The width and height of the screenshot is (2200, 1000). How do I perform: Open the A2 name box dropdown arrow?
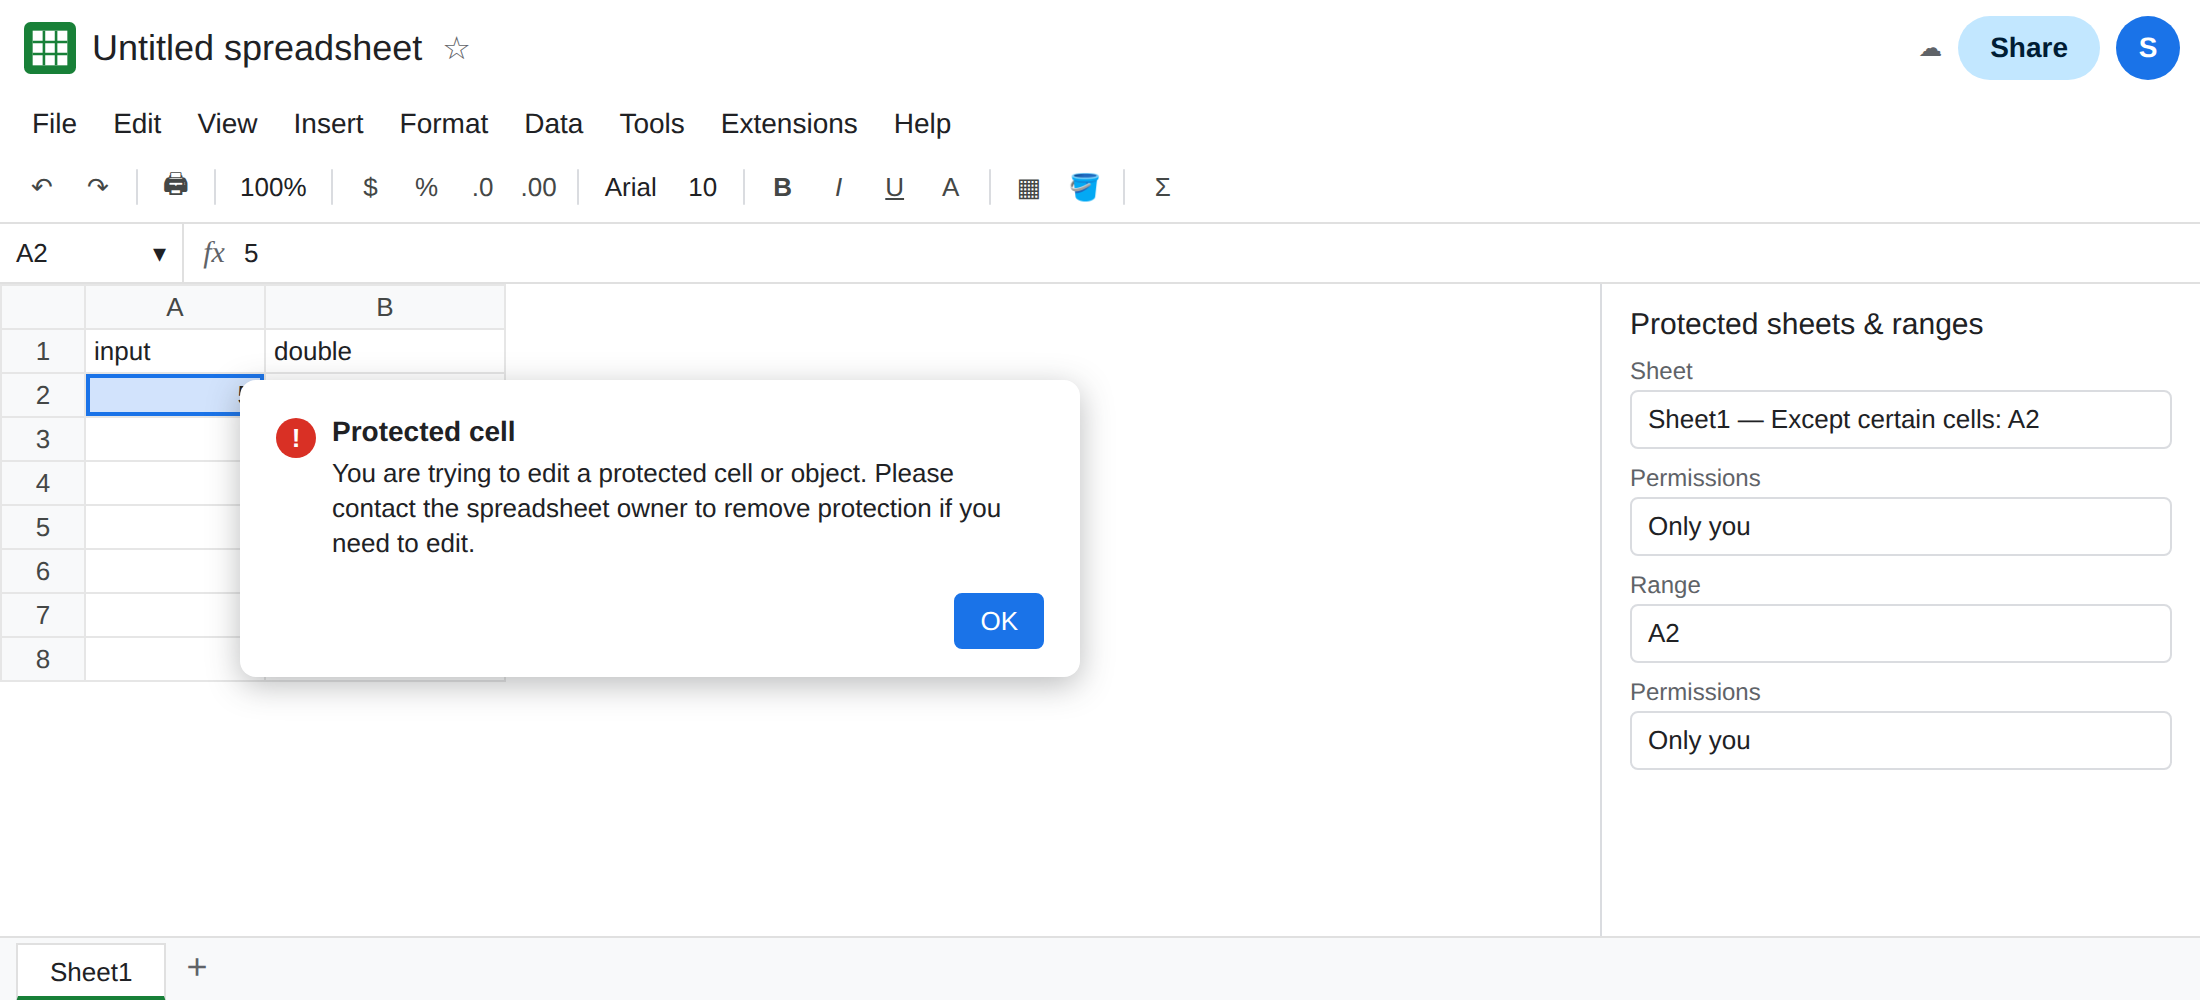click(x=159, y=254)
